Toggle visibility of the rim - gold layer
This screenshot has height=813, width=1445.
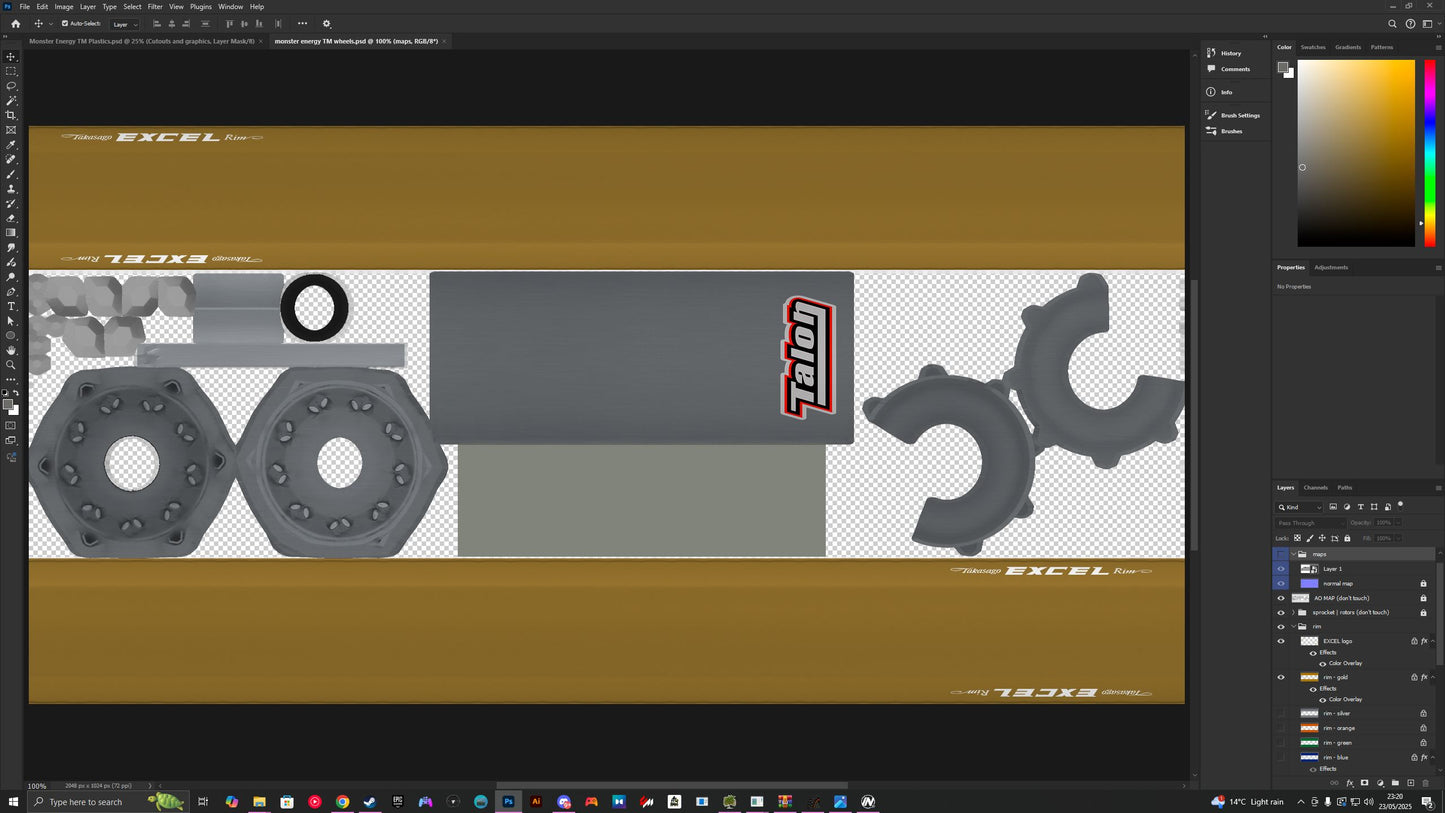tap(1281, 677)
